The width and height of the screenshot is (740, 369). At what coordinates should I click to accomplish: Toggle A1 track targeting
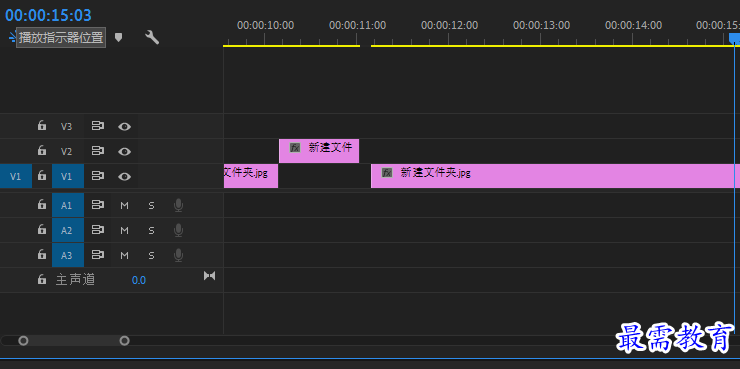point(67,205)
